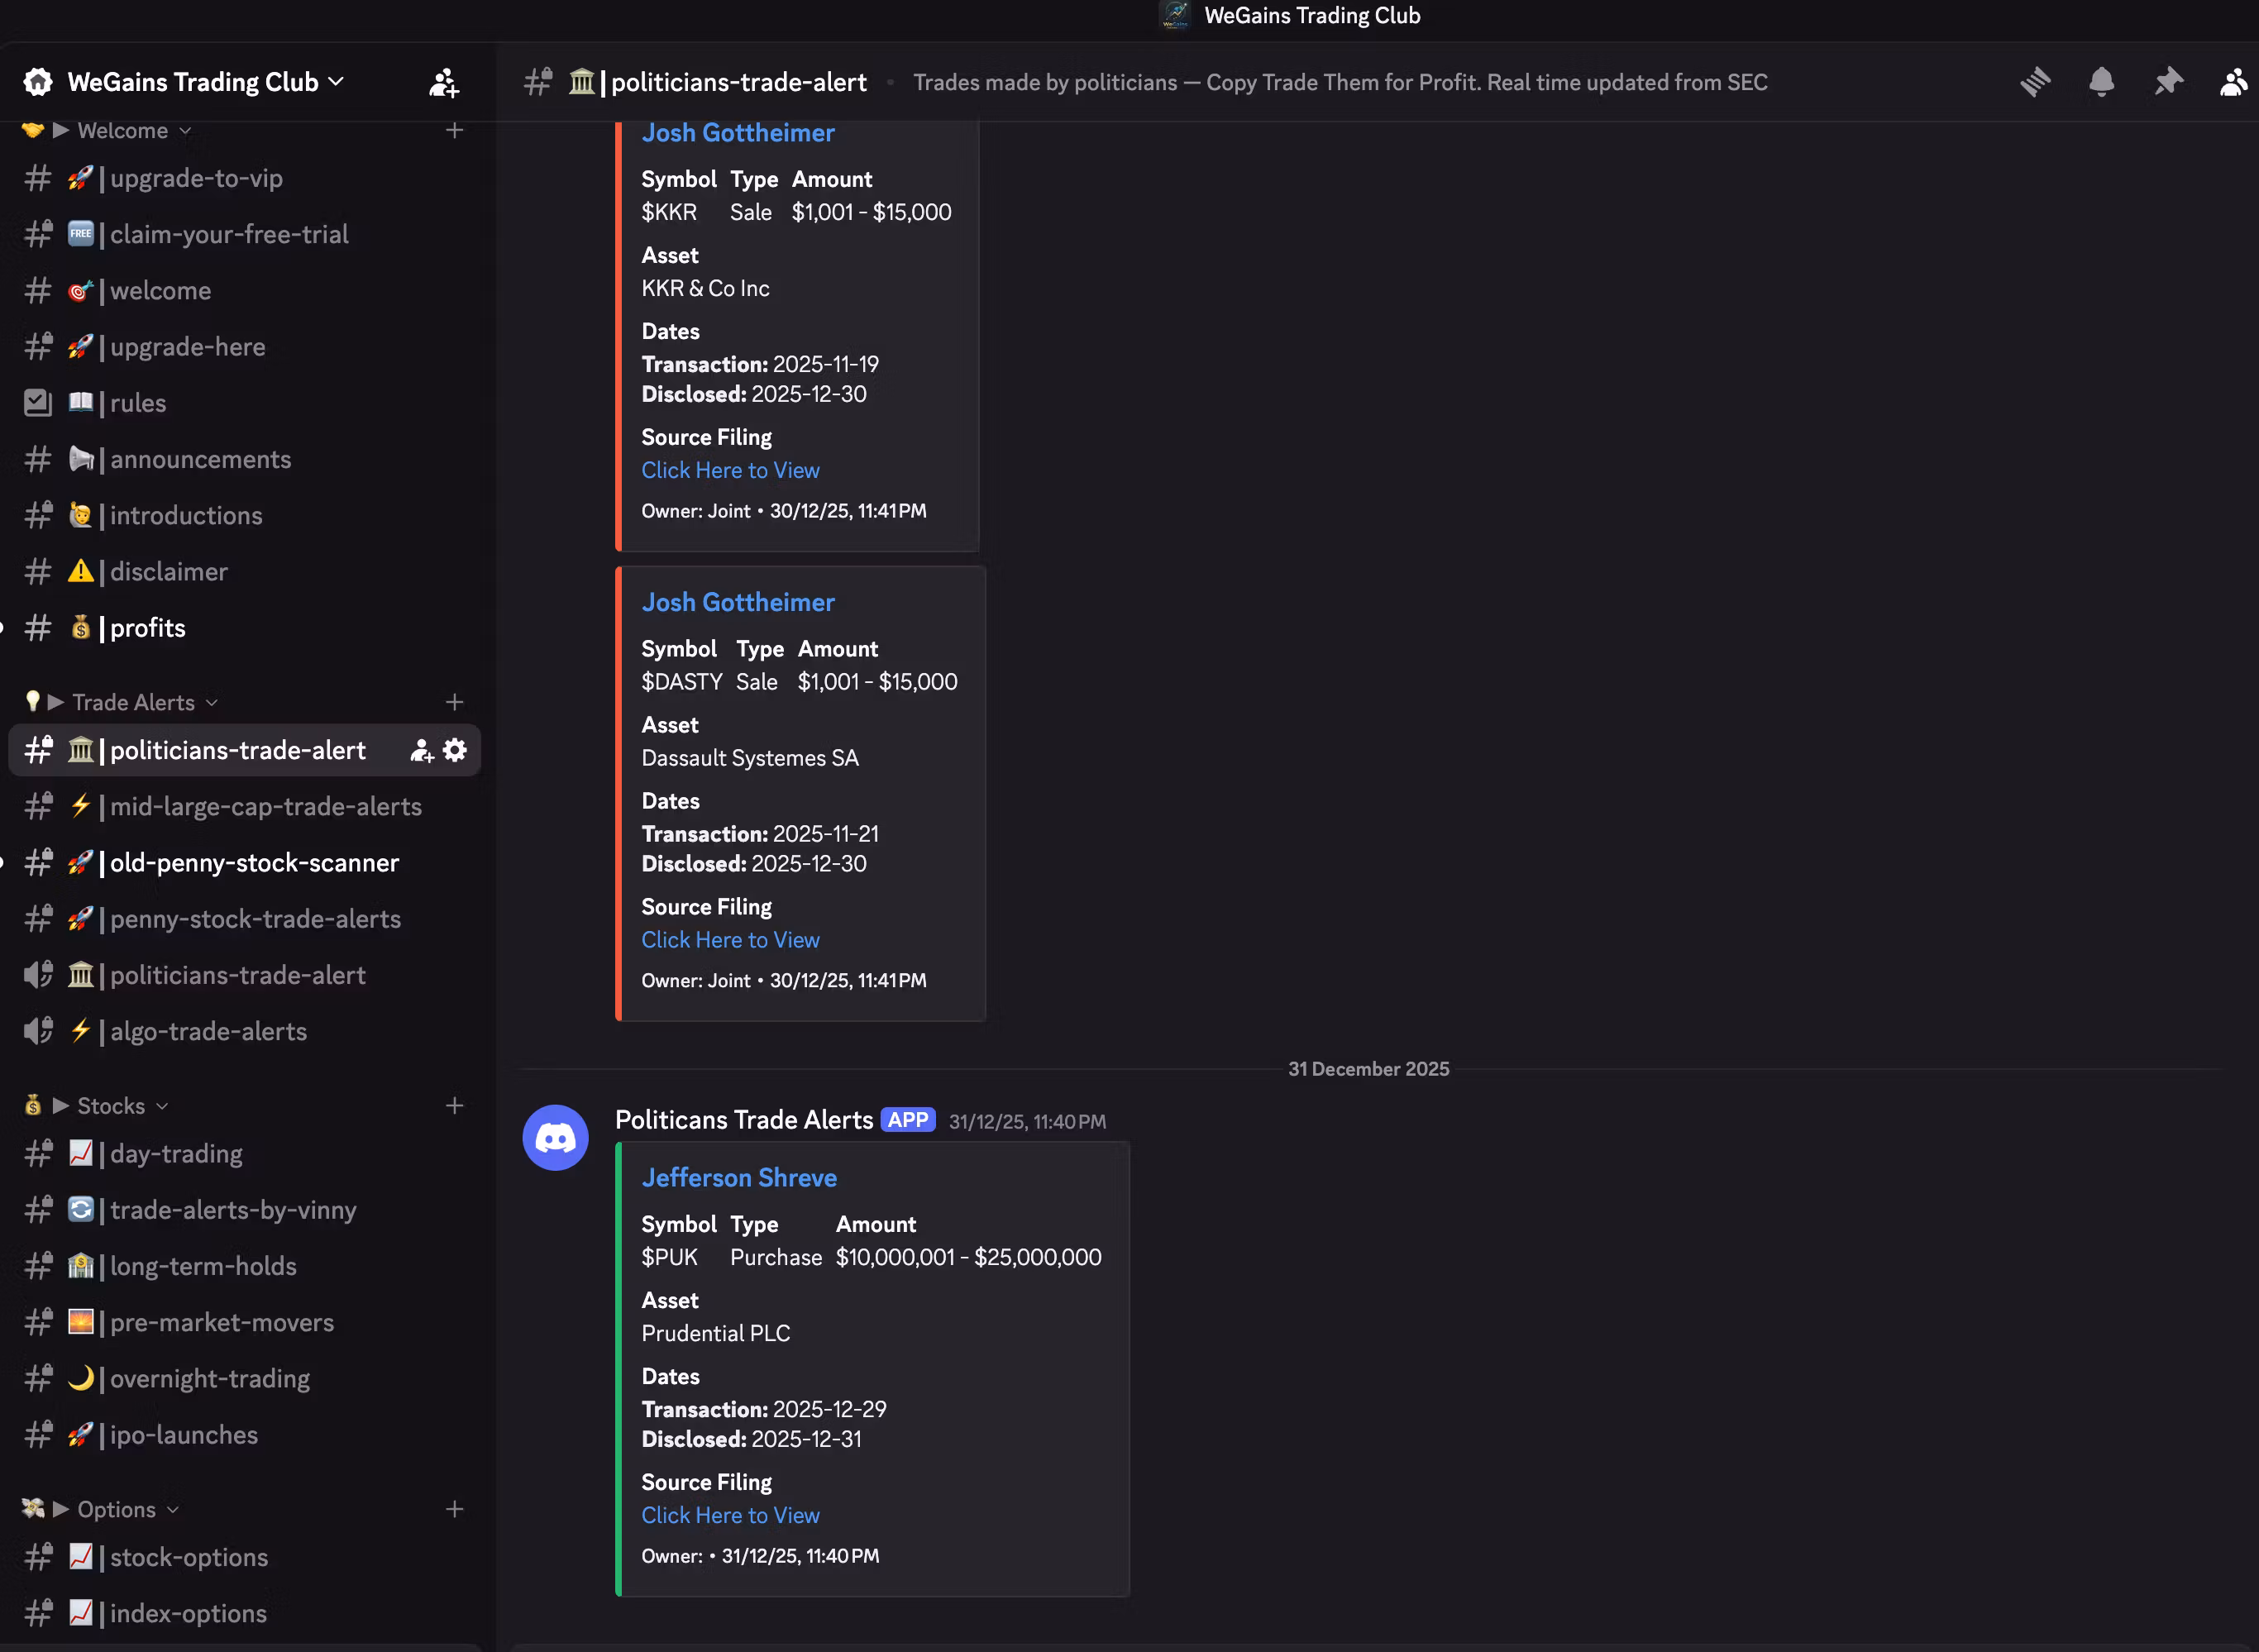Add channel to Trade Alerts category
2259x1652 pixels.
[x=455, y=702]
